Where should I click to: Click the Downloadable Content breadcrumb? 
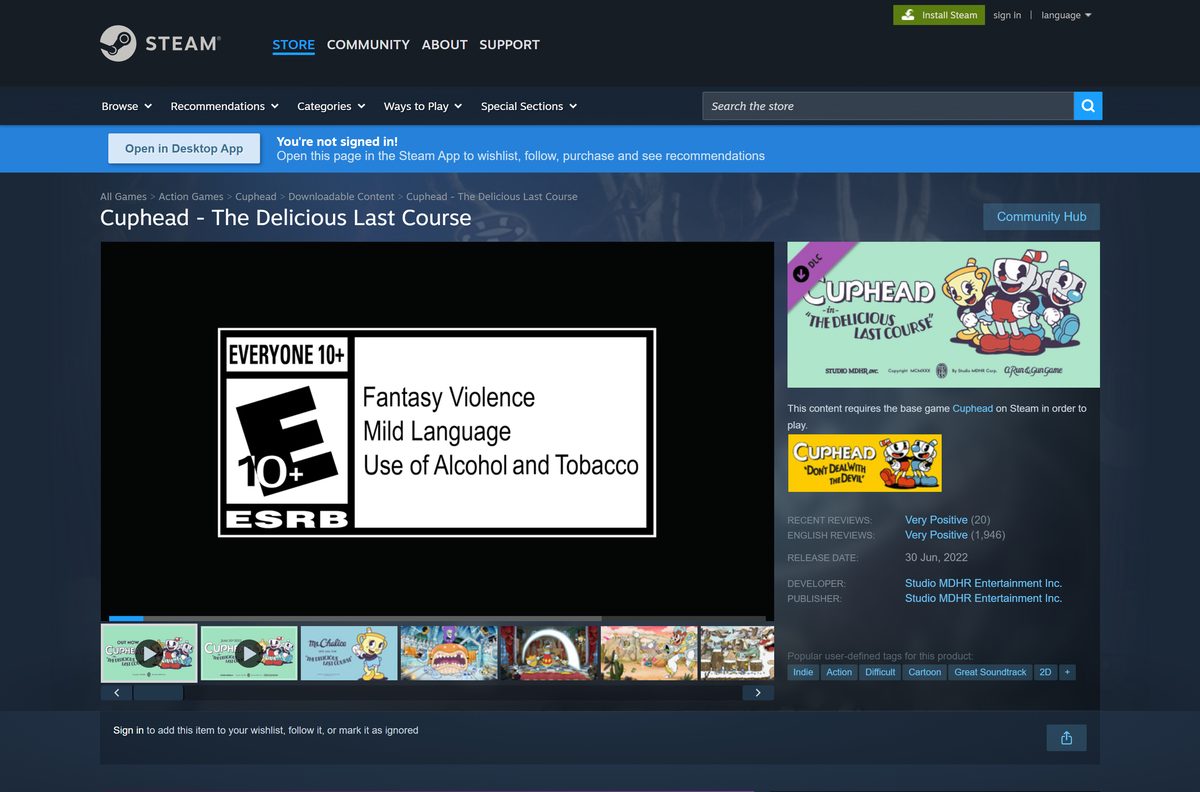click(x=341, y=197)
